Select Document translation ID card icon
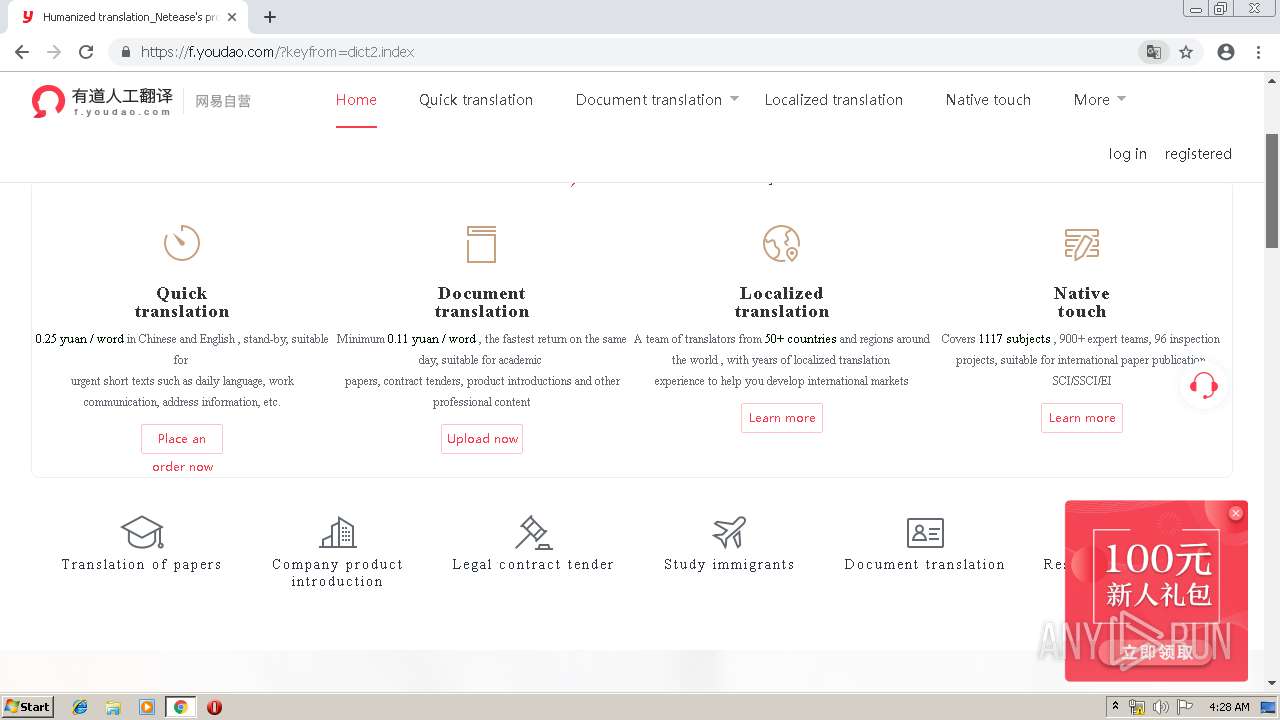Image resolution: width=1280 pixels, height=720 pixels. 925,532
